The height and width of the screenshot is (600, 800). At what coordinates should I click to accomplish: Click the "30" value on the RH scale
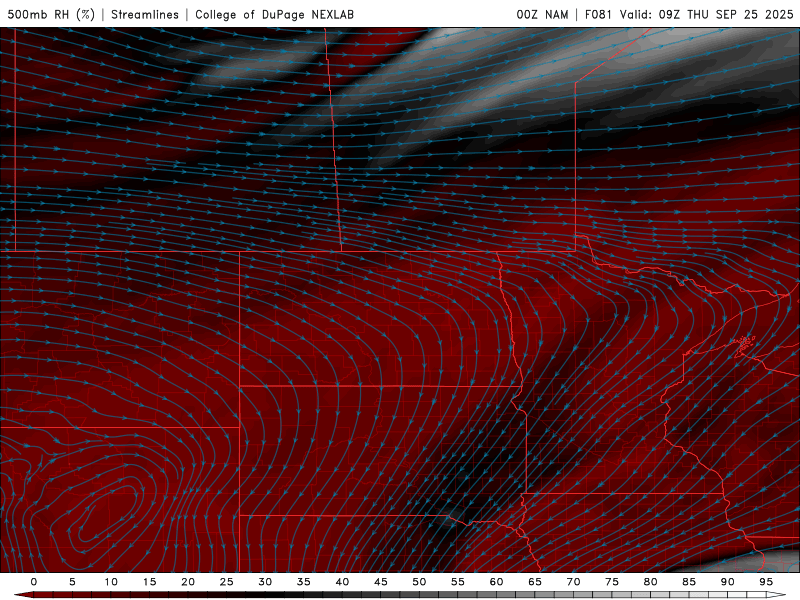pyautogui.click(x=265, y=582)
